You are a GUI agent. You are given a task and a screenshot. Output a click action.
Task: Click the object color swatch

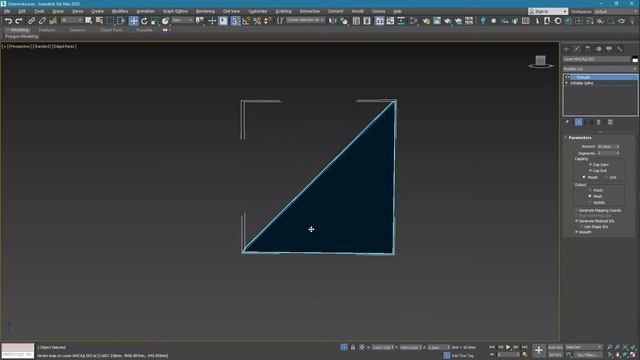(x=635, y=59)
